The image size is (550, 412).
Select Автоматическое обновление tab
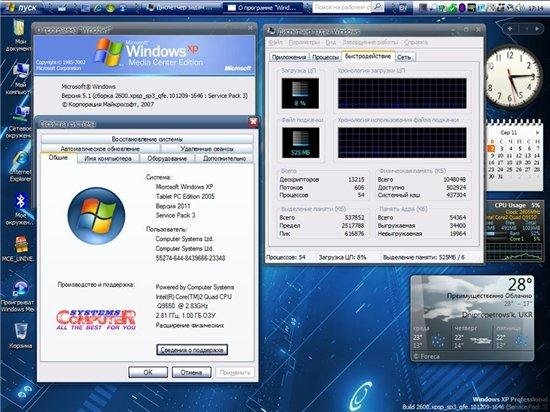pos(100,149)
